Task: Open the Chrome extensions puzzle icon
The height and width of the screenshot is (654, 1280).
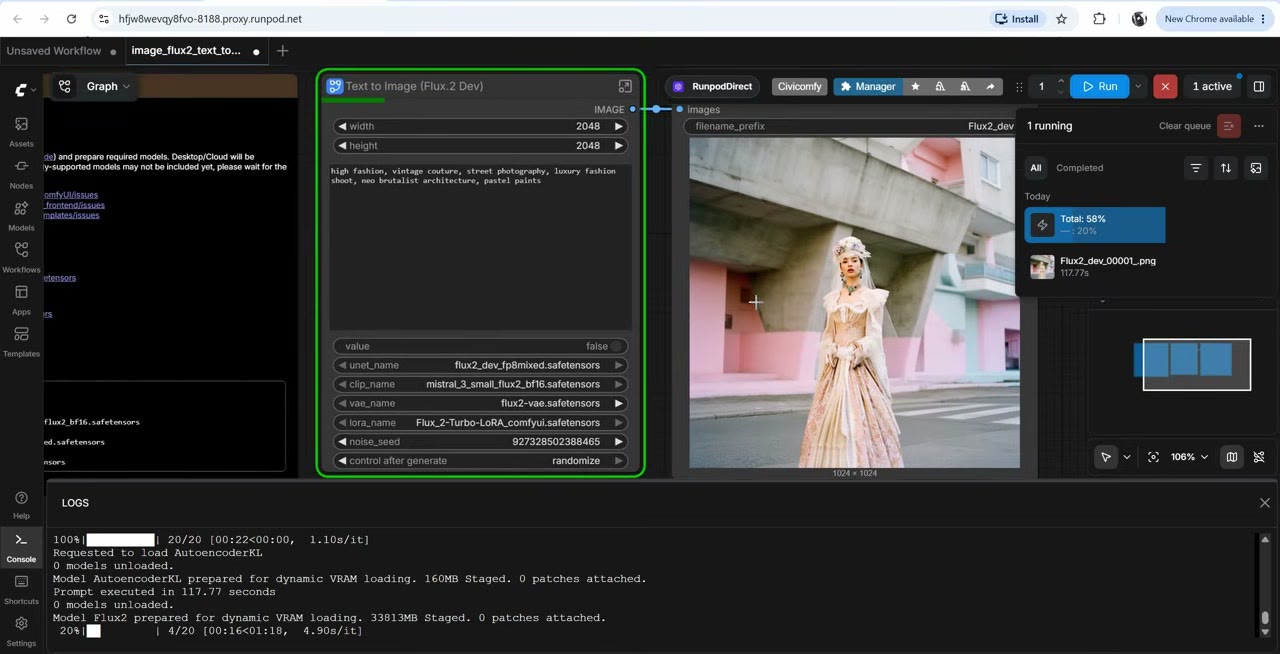Action: (x=1099, y=19)
